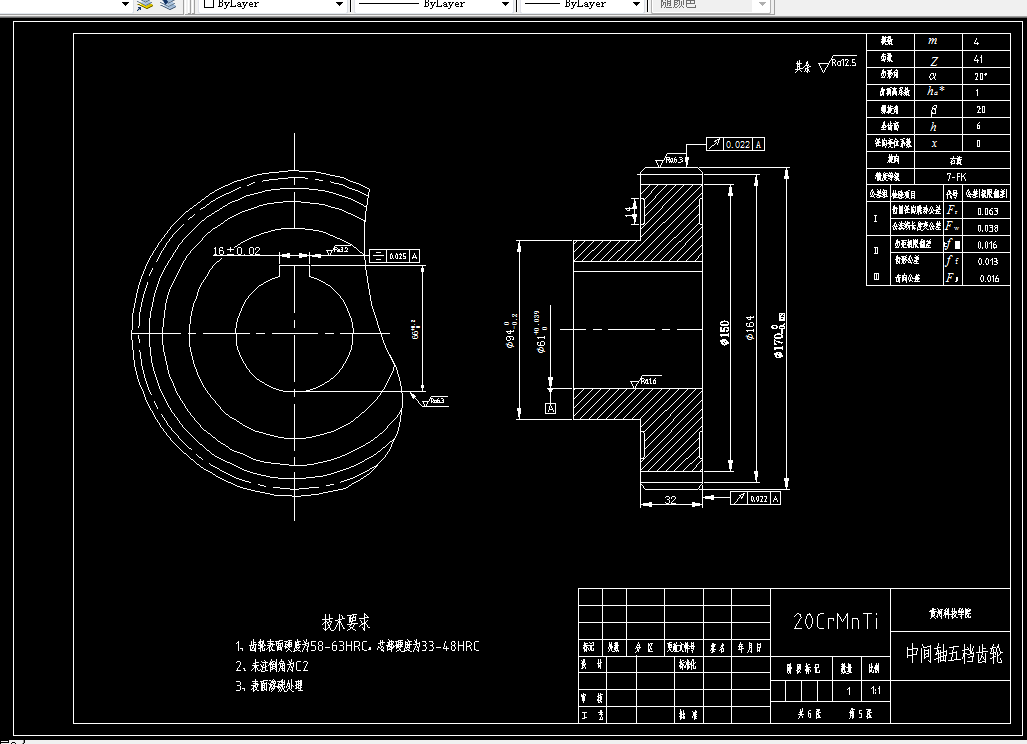This screenshot has width=1027, height=744.
Task: Select scale value 1:1 in title block
Action: click(875, 690)
